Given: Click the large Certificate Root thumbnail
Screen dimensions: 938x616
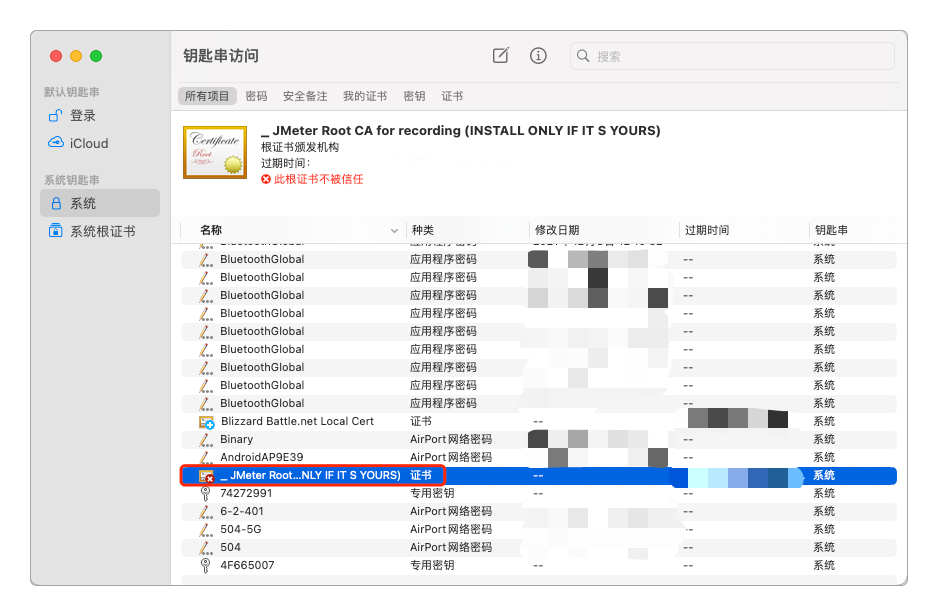Looking at the screenshot, I should pos(215,153).
